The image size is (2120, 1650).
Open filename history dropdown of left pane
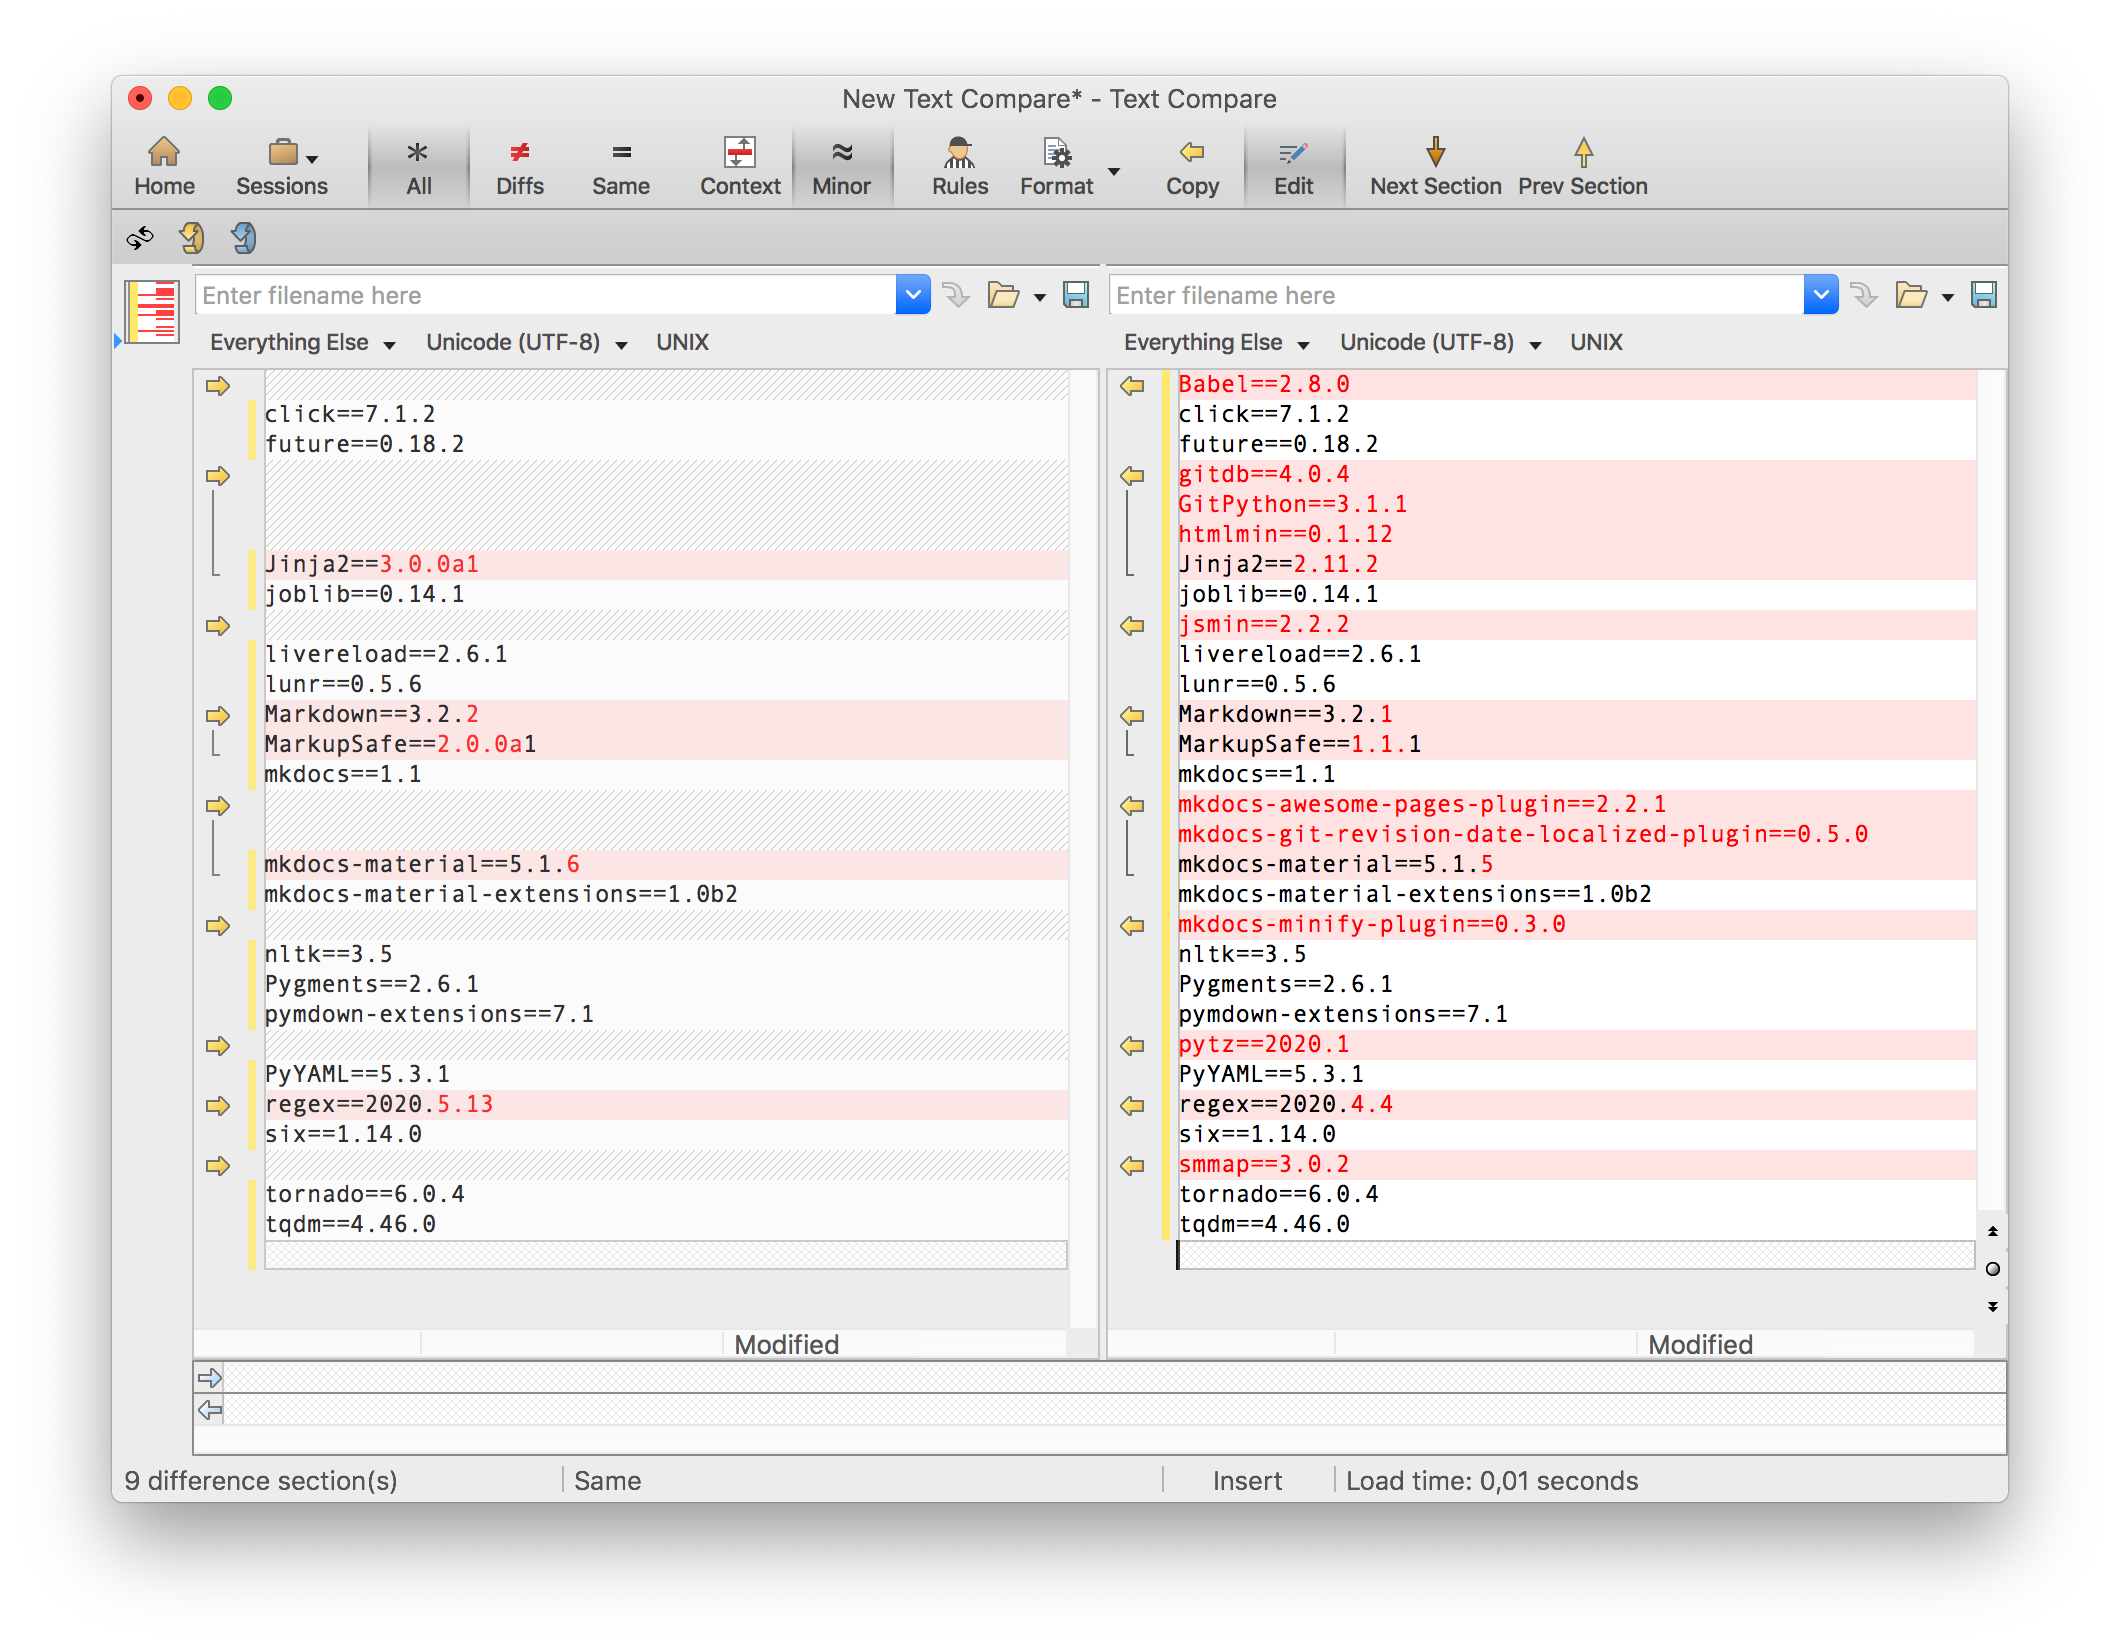tap(912, 295)
